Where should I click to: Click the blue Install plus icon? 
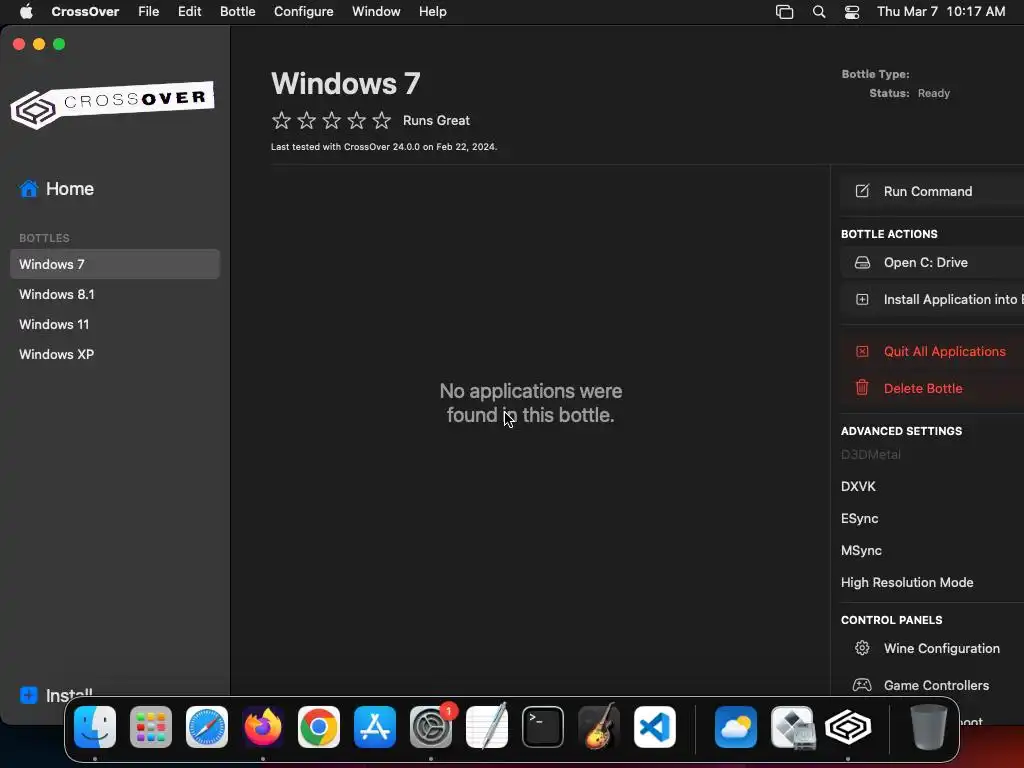29,695
